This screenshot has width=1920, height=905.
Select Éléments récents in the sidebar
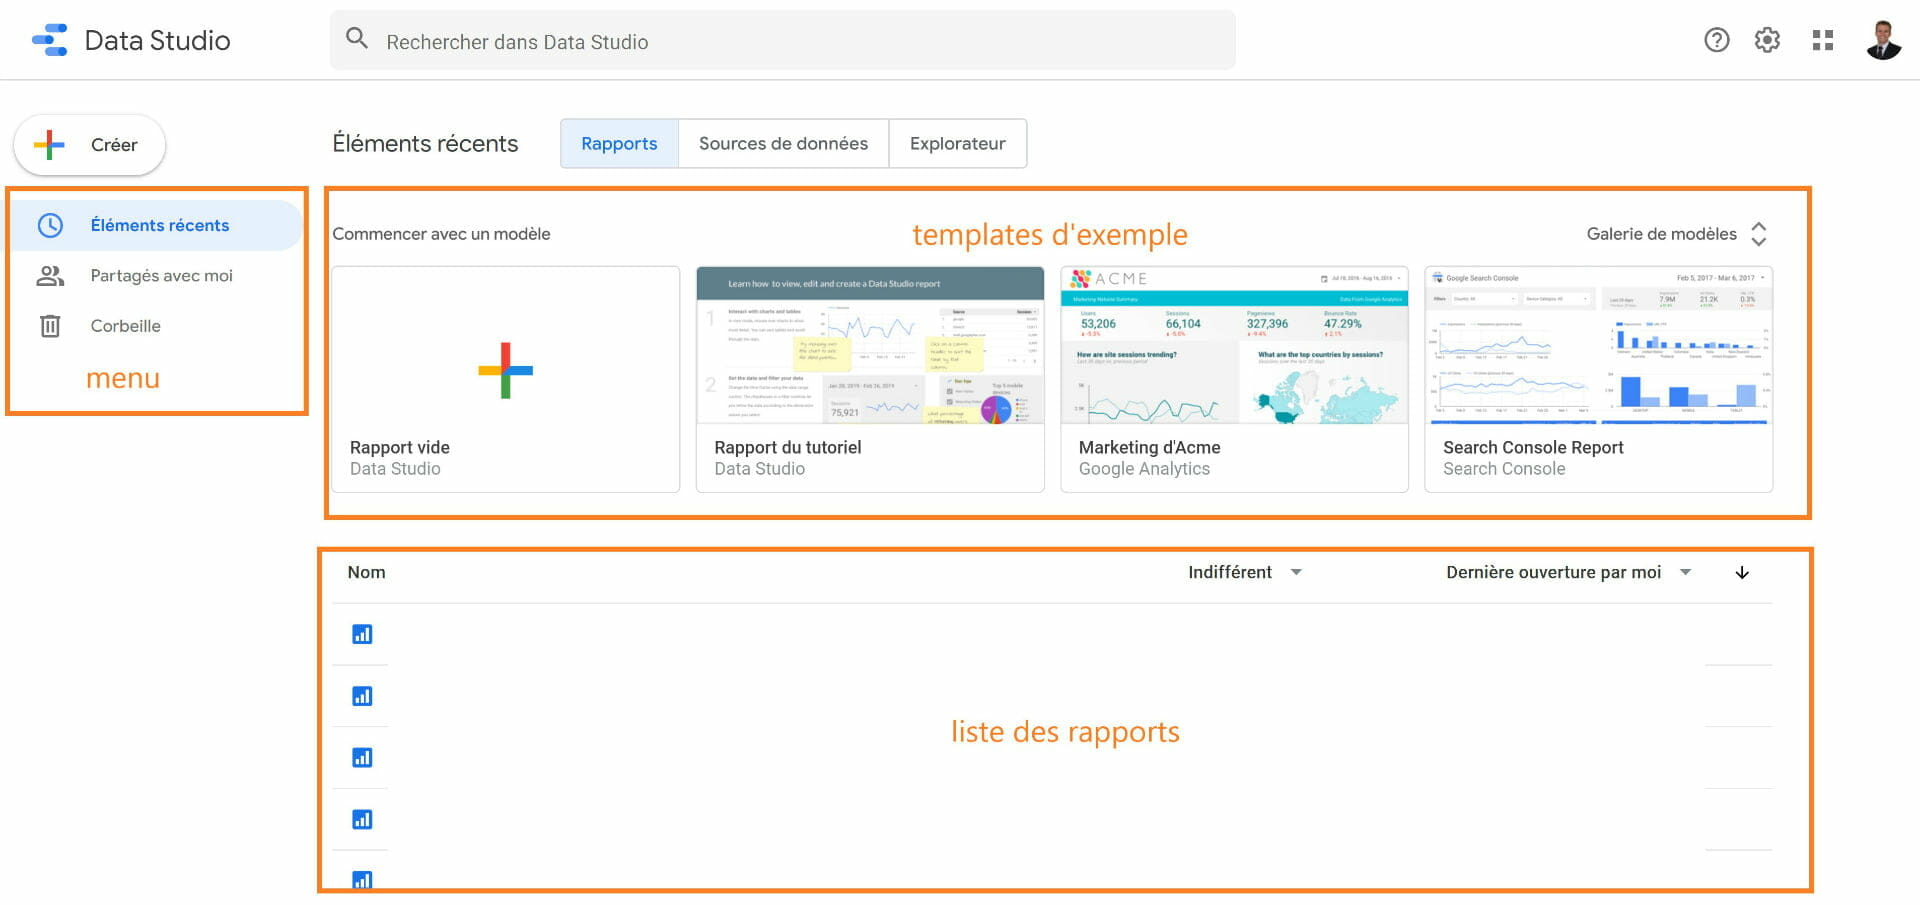(x=155, y=225)
